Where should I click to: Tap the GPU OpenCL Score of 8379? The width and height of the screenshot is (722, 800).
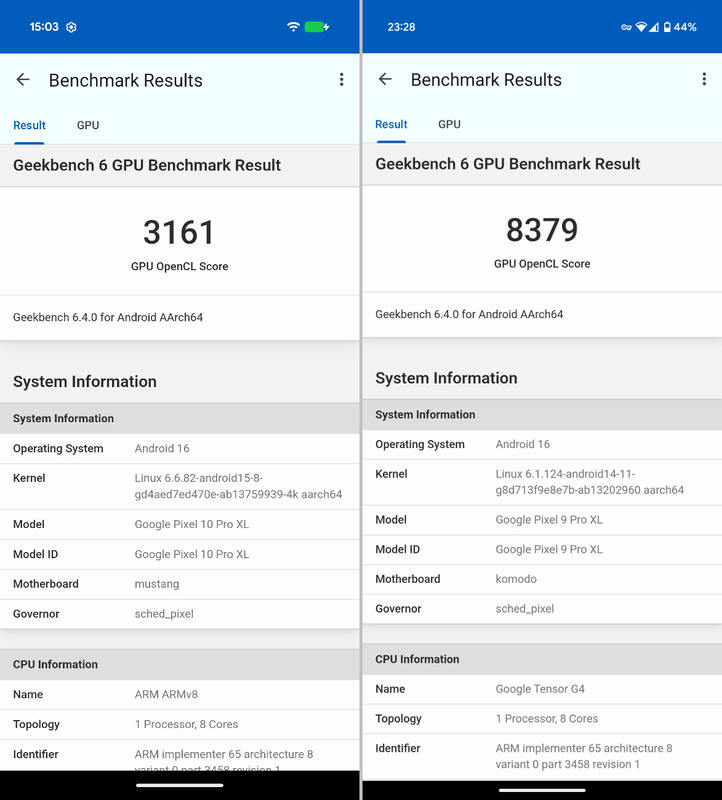[542, 229]
